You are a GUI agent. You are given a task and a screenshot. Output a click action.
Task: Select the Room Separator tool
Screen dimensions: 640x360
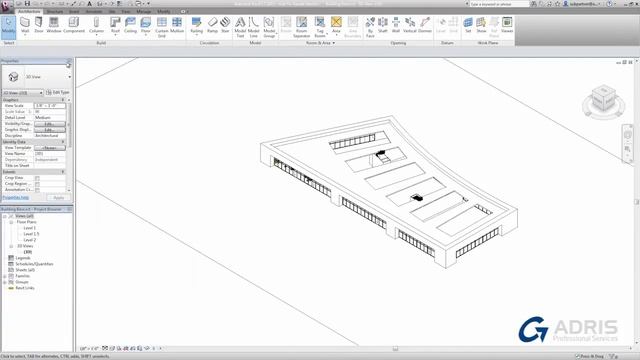302,27
